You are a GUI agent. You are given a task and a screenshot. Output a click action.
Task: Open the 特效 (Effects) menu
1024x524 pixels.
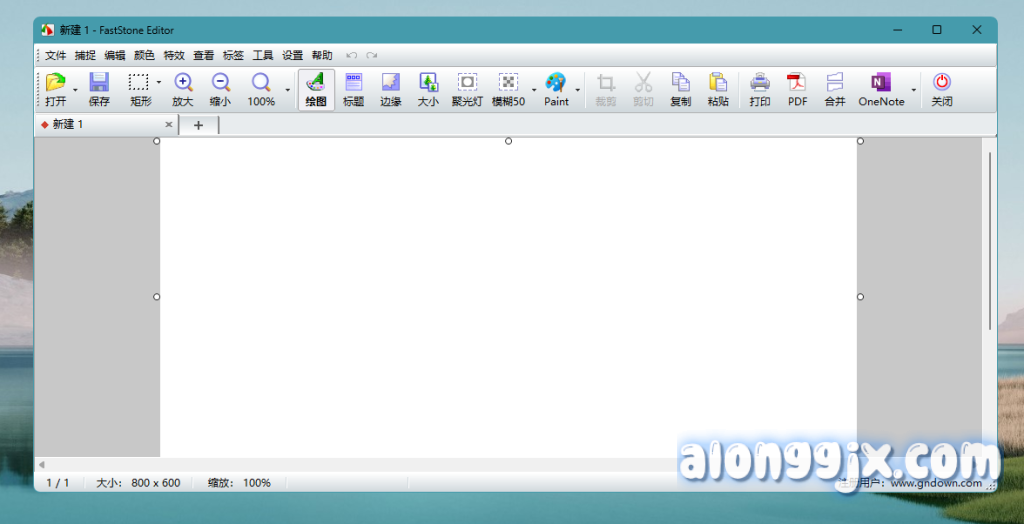pos(174,56)
